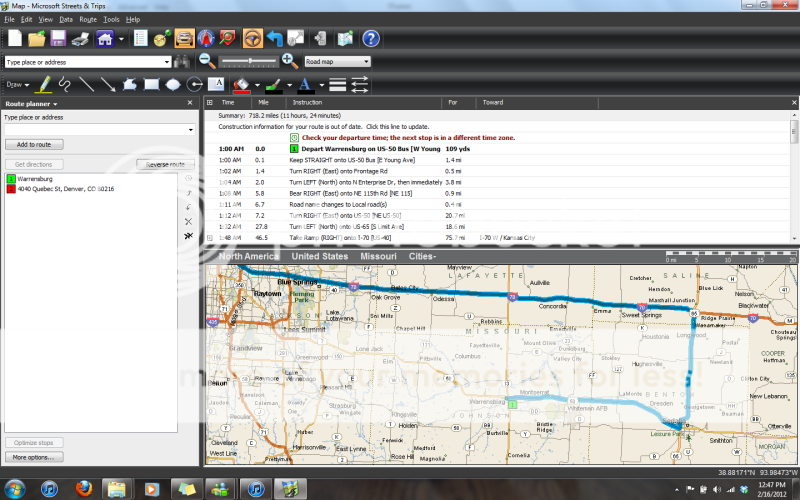Click the Optimize stops button

coord(34,442)
